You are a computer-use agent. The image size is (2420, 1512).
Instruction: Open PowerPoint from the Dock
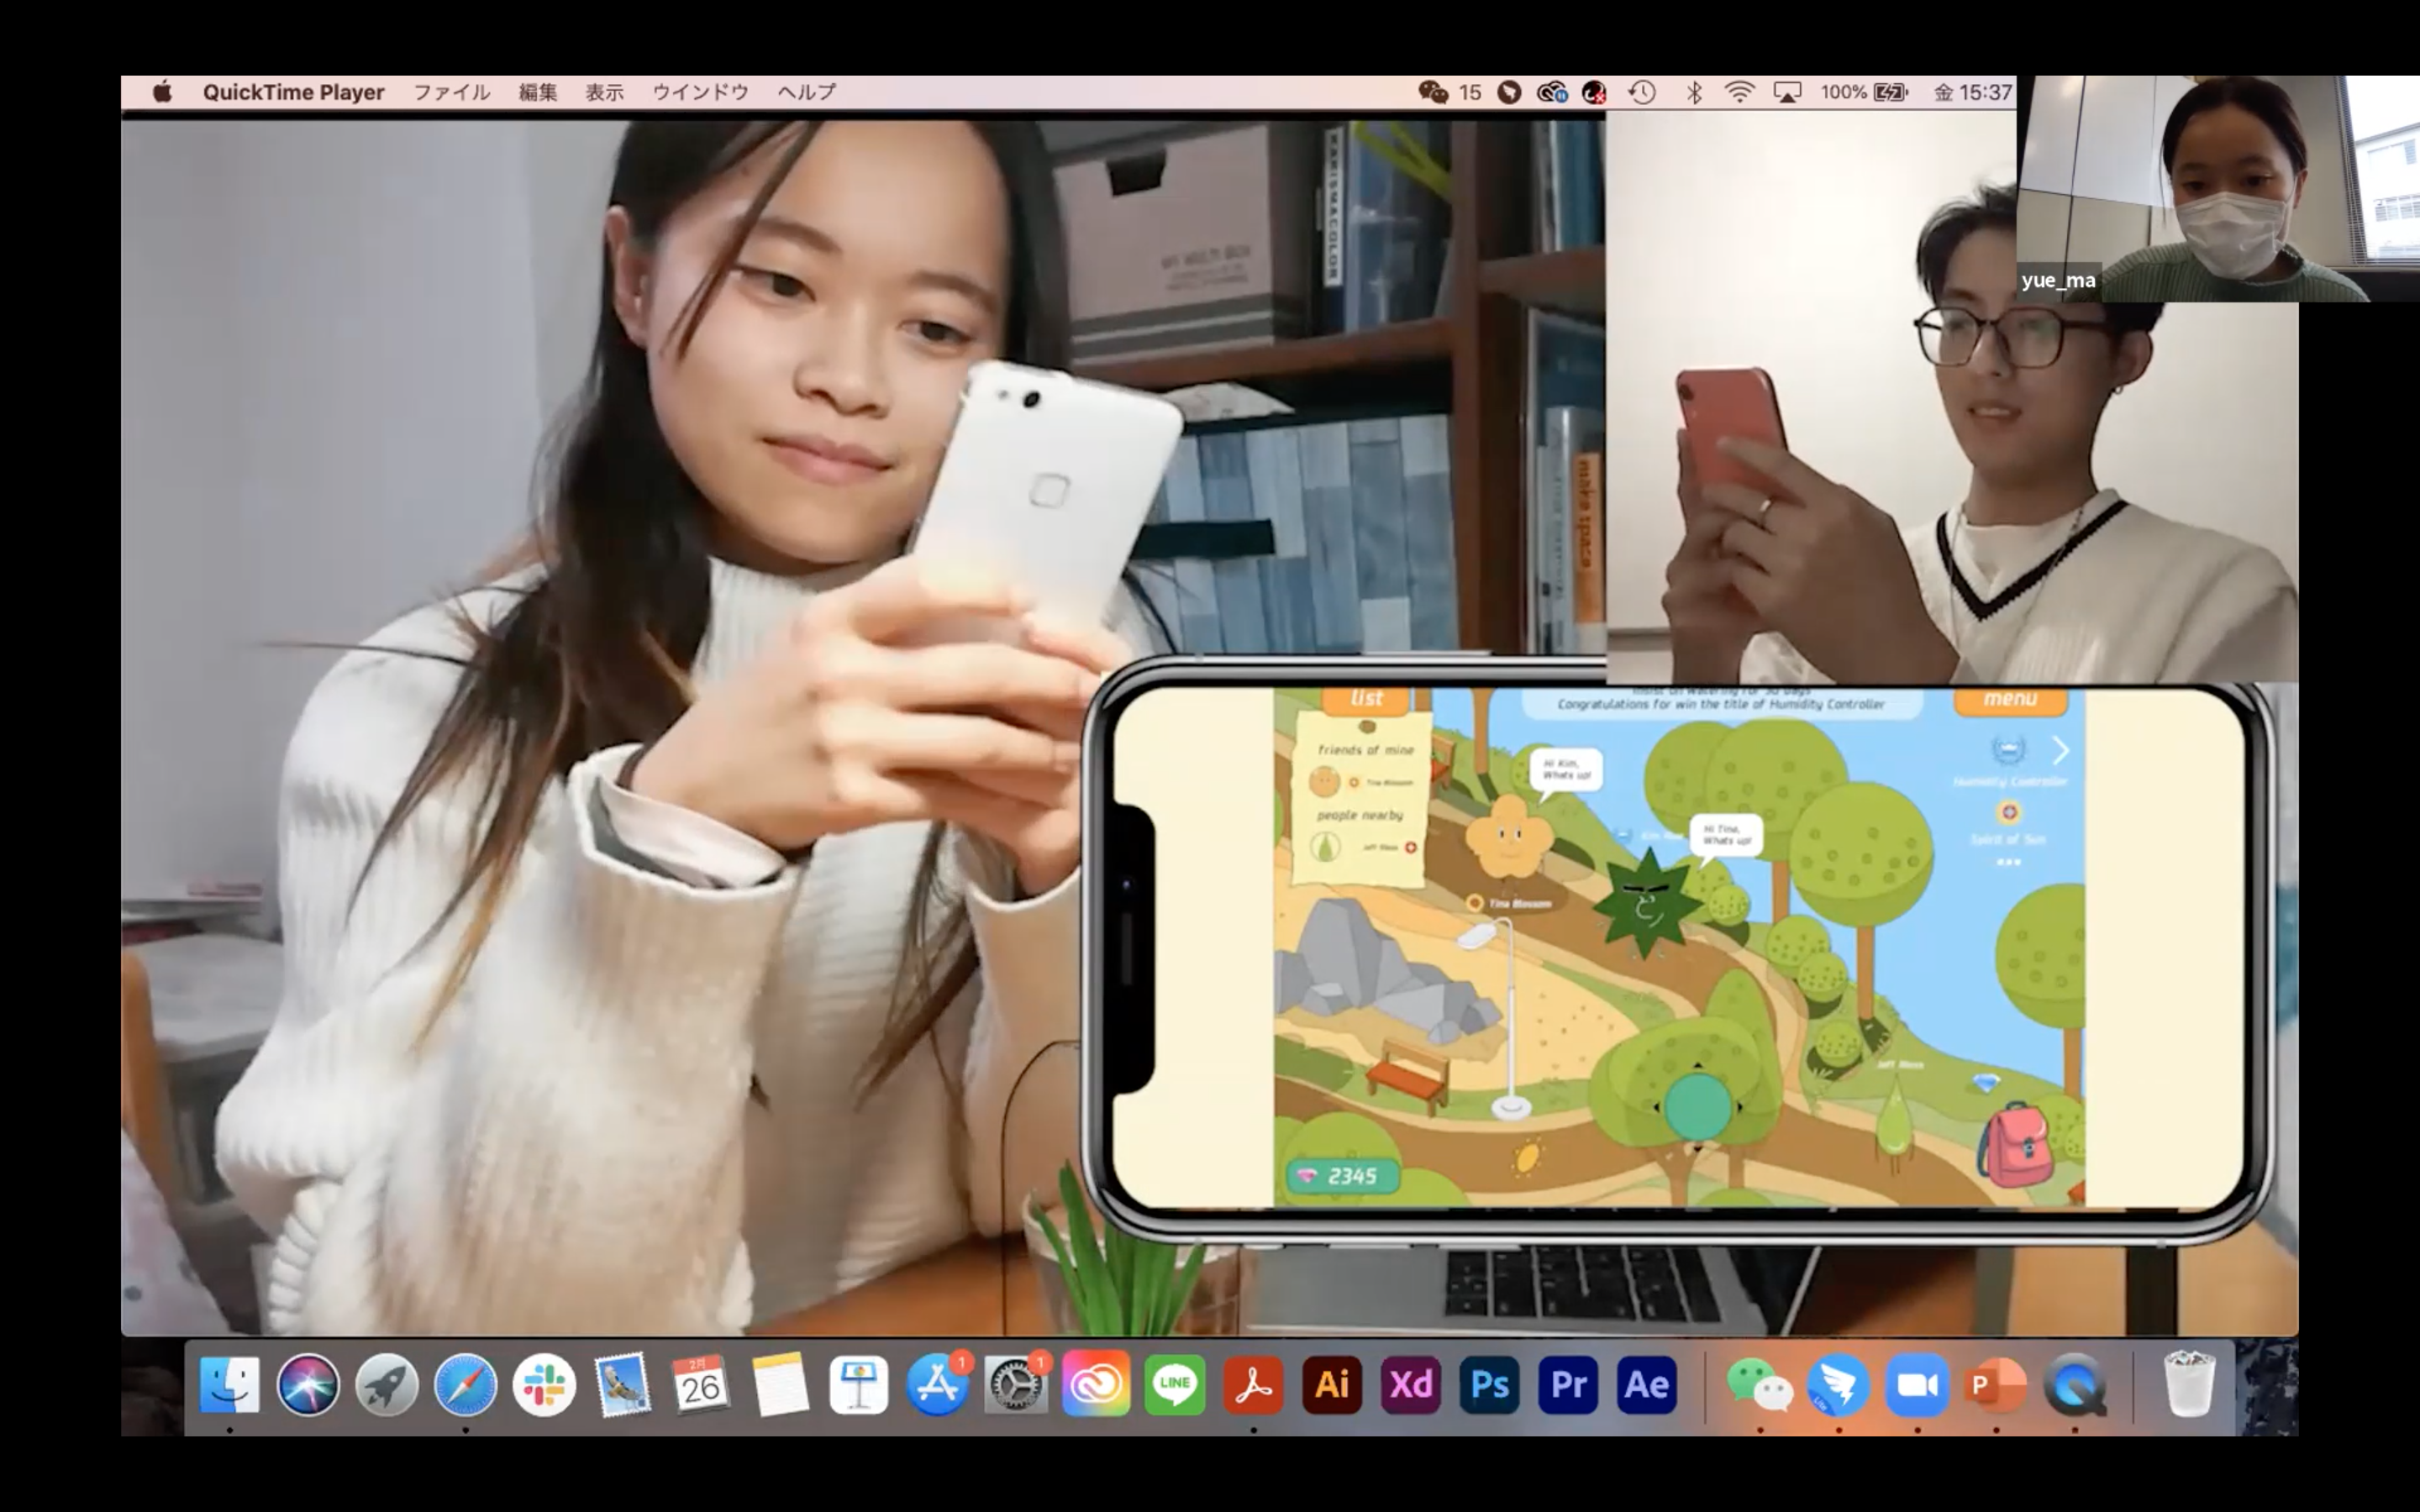click(x=1996, y=1384)
